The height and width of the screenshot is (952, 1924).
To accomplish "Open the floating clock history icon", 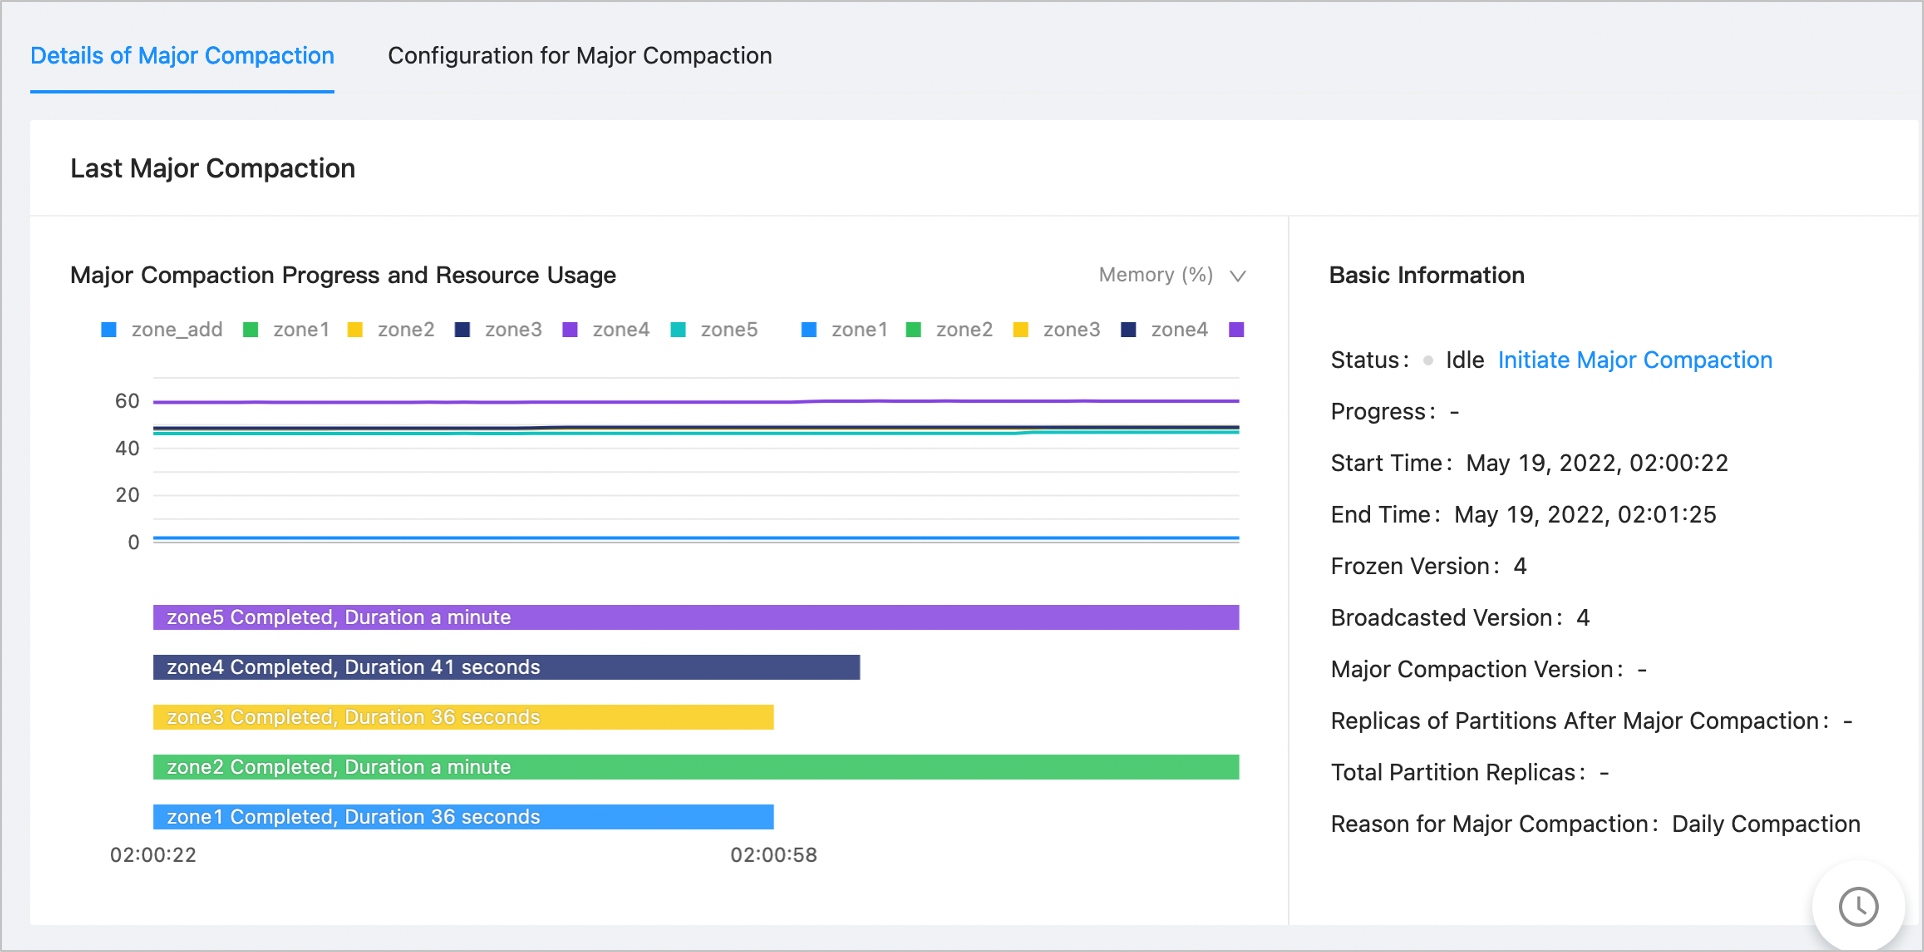I will point(1858,907).
